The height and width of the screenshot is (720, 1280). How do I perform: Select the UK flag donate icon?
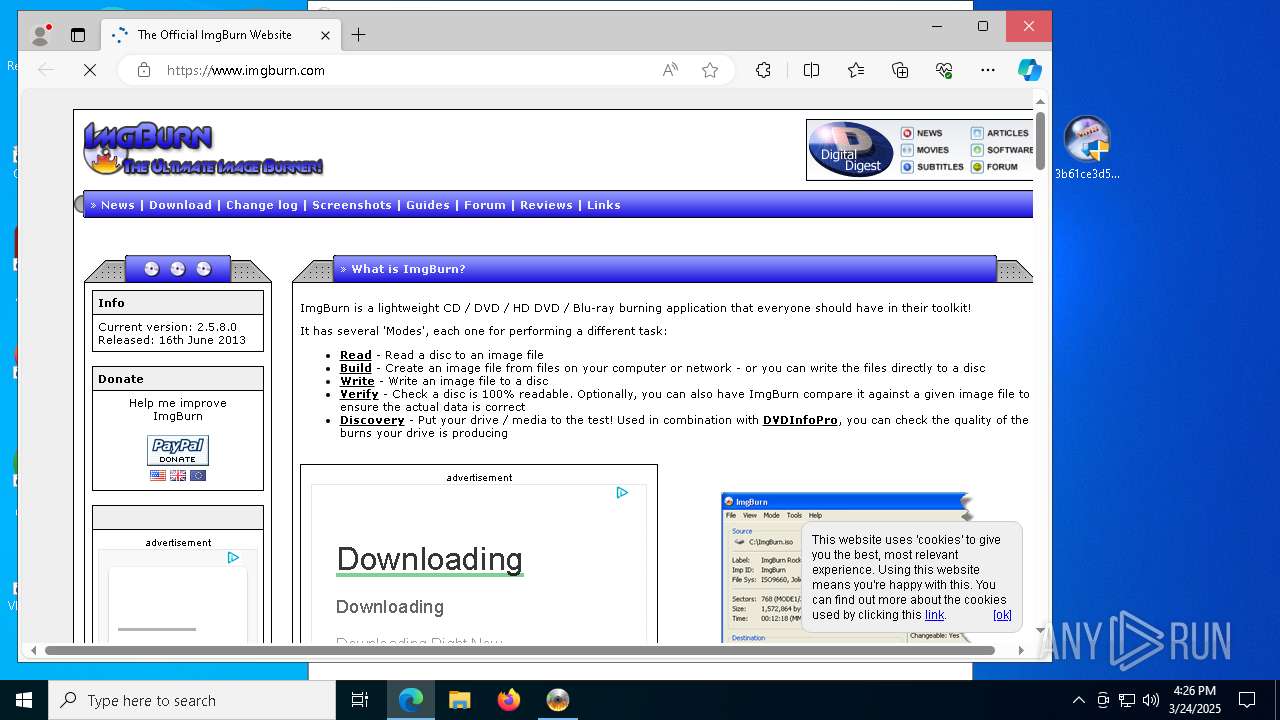click(x=178, y=476)
